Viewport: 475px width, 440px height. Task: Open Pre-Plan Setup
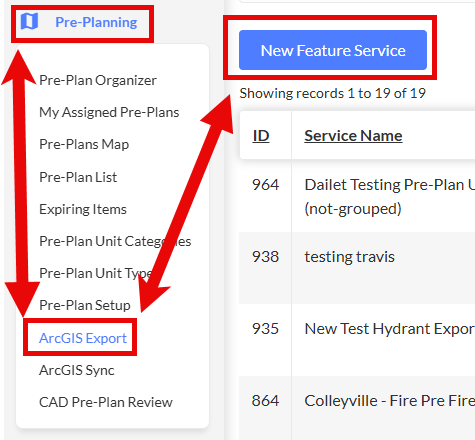point(85,305)
